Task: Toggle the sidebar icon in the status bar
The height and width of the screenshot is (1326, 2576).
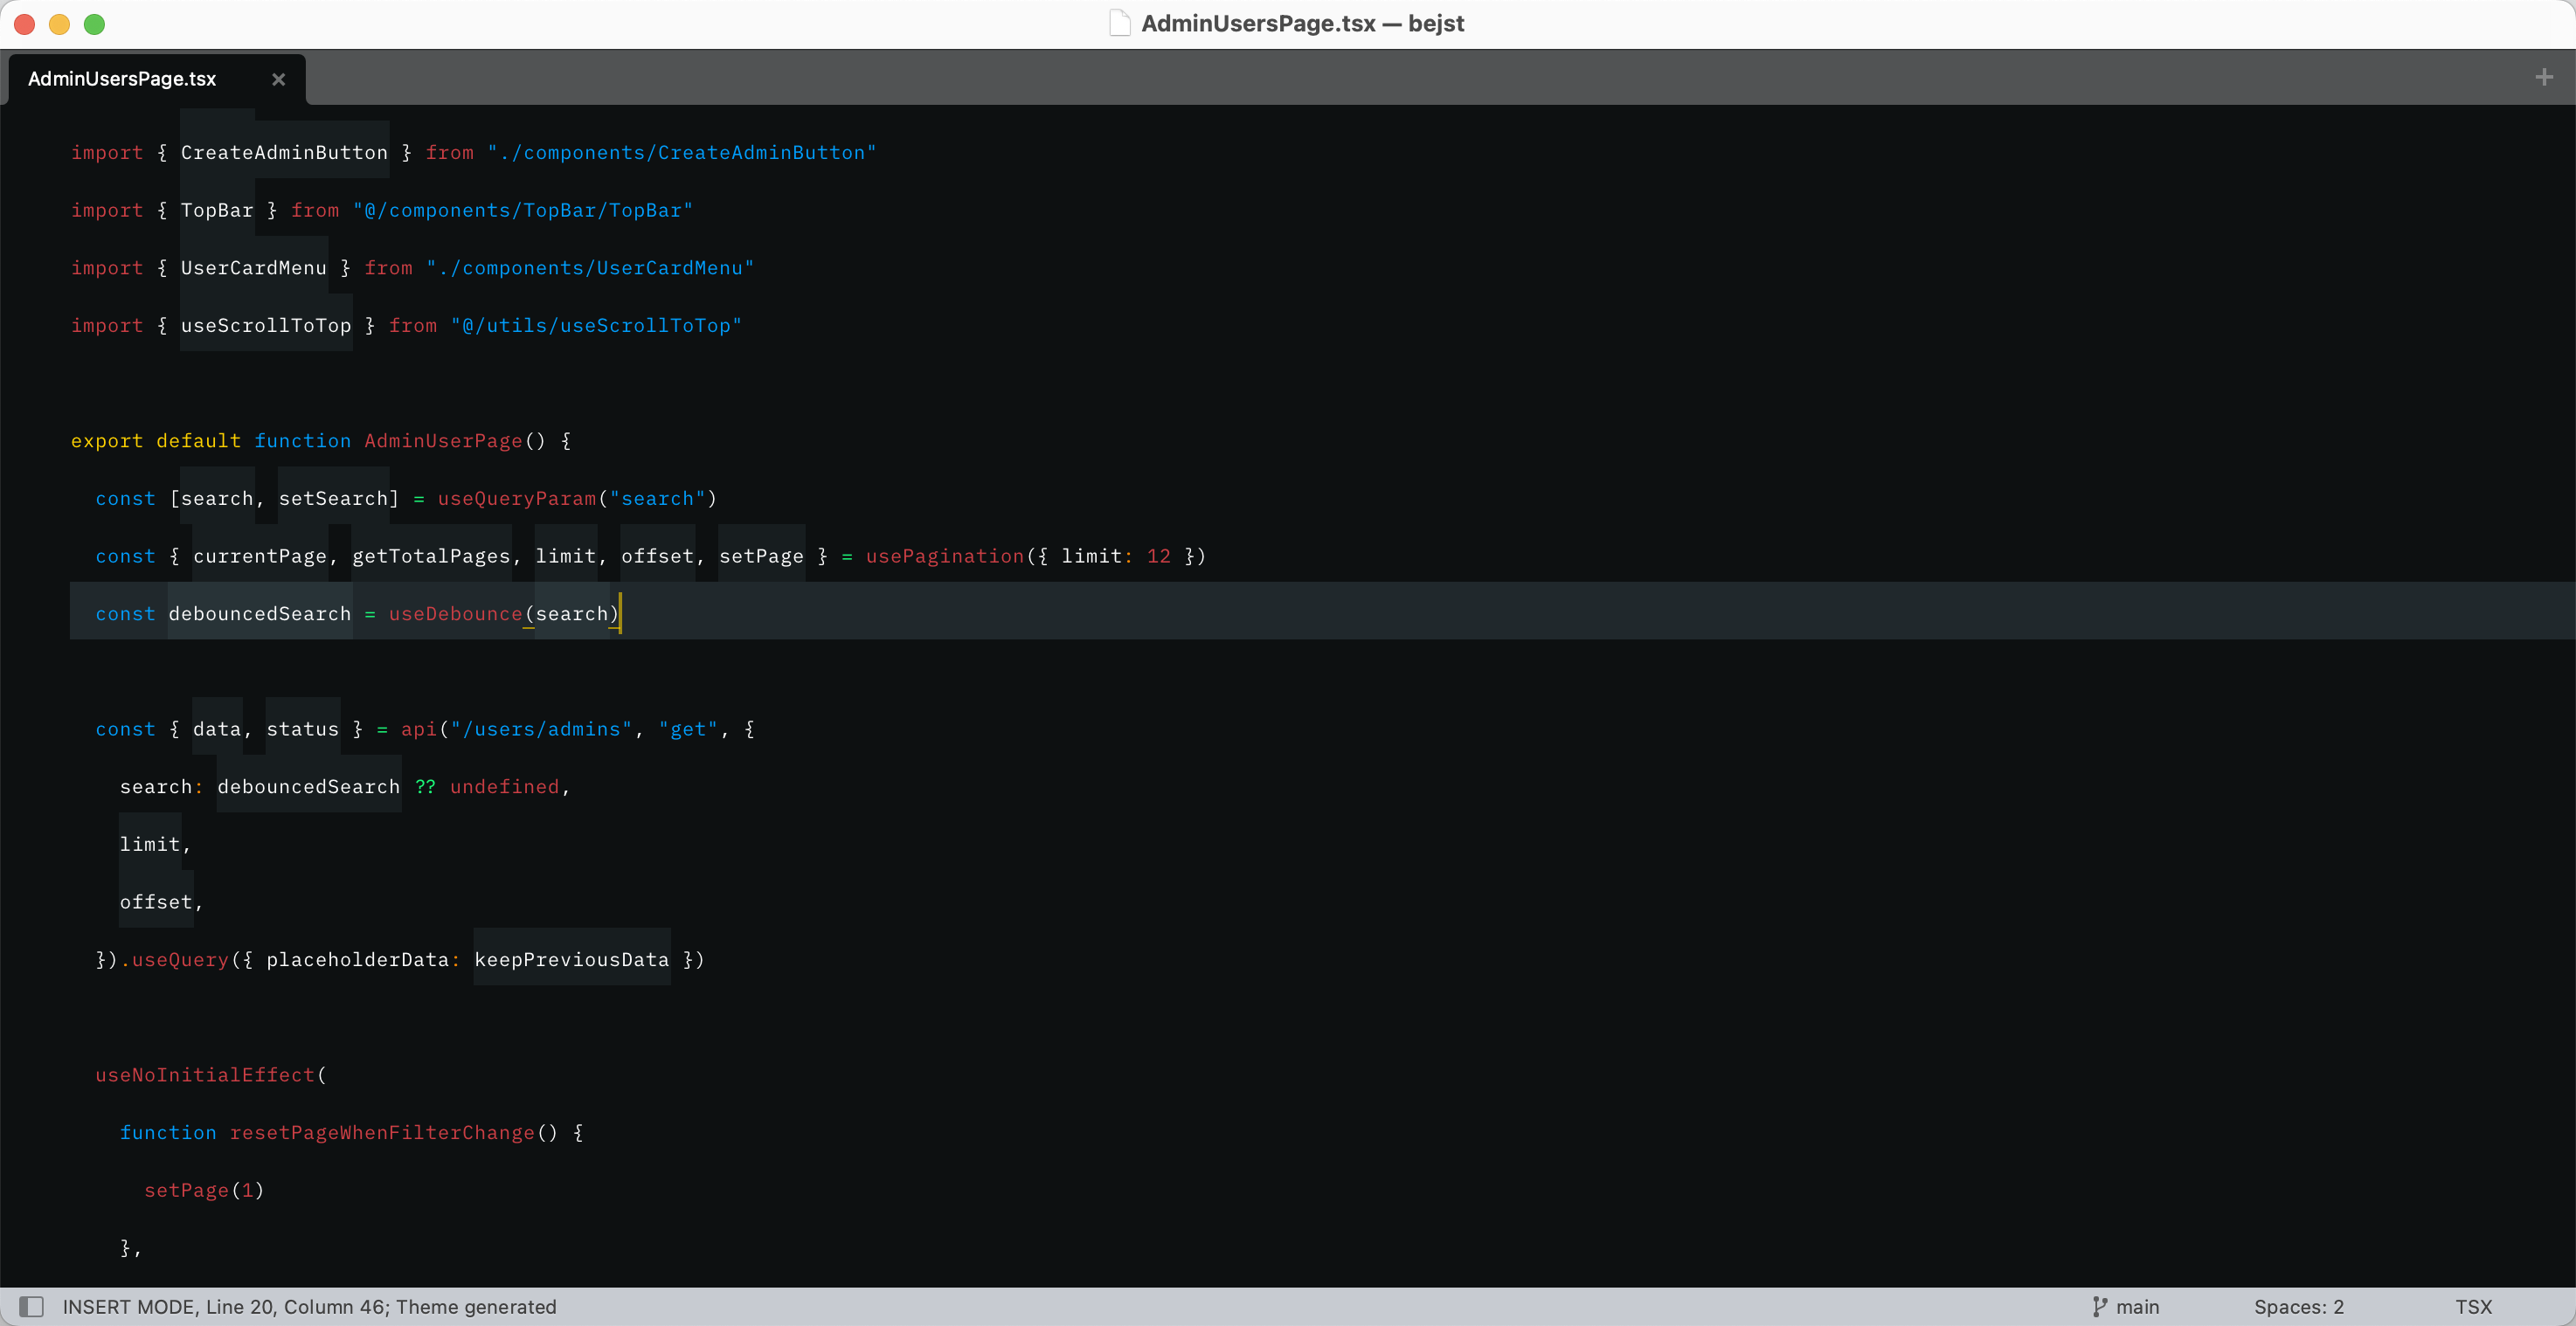Action: (x=32, y=1306)
